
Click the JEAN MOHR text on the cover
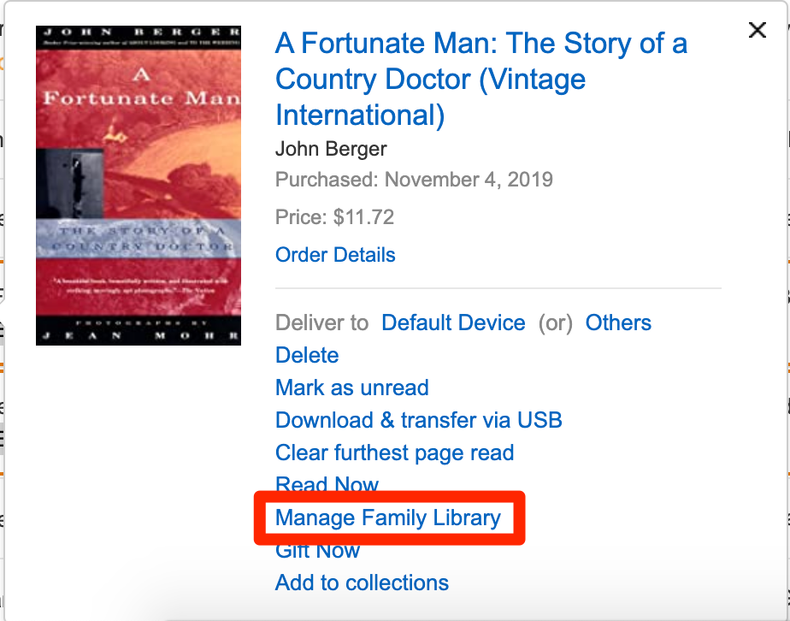[x=138, y=333]
